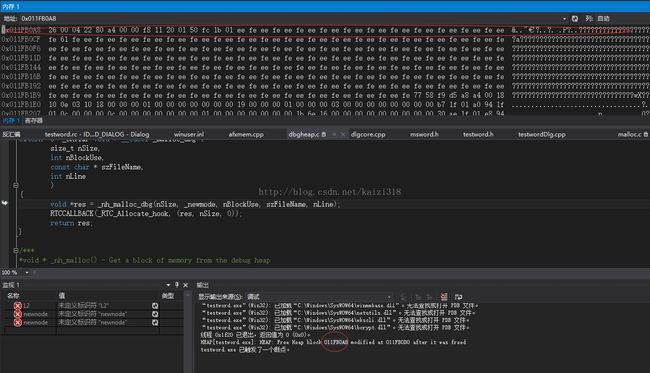The height and width of the screenshot is (373, 650).
Task: Click the current statement arrow in margin
Action: tap(5, 203)
